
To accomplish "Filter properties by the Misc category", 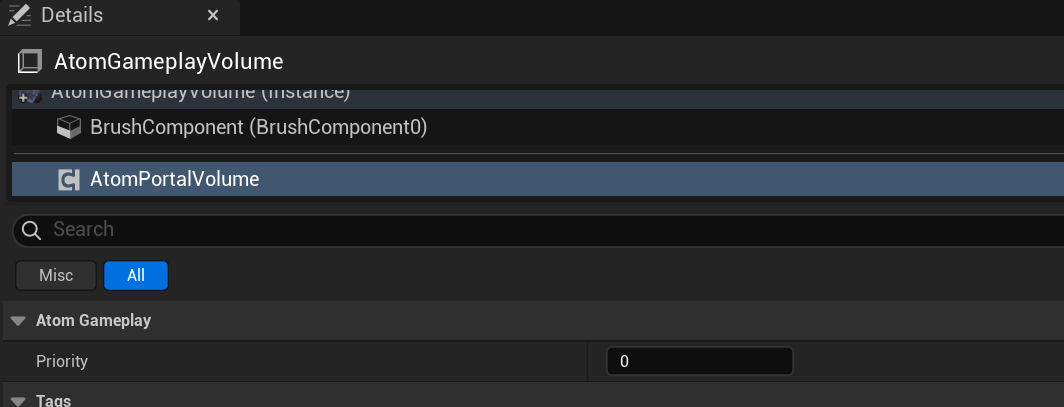I will 56,275.
